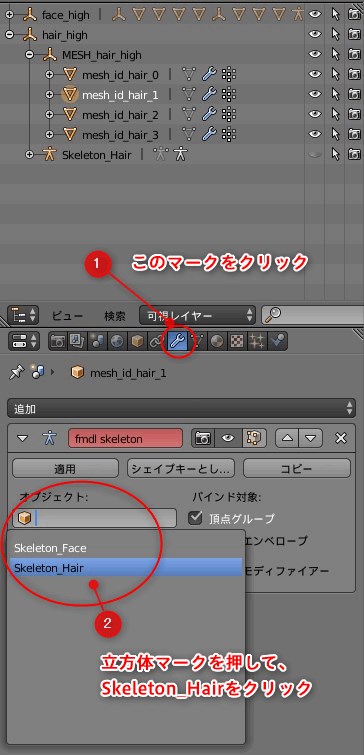Open the properties editor type selector
This screenshot has width=364, height=755.
coord(24,341)
